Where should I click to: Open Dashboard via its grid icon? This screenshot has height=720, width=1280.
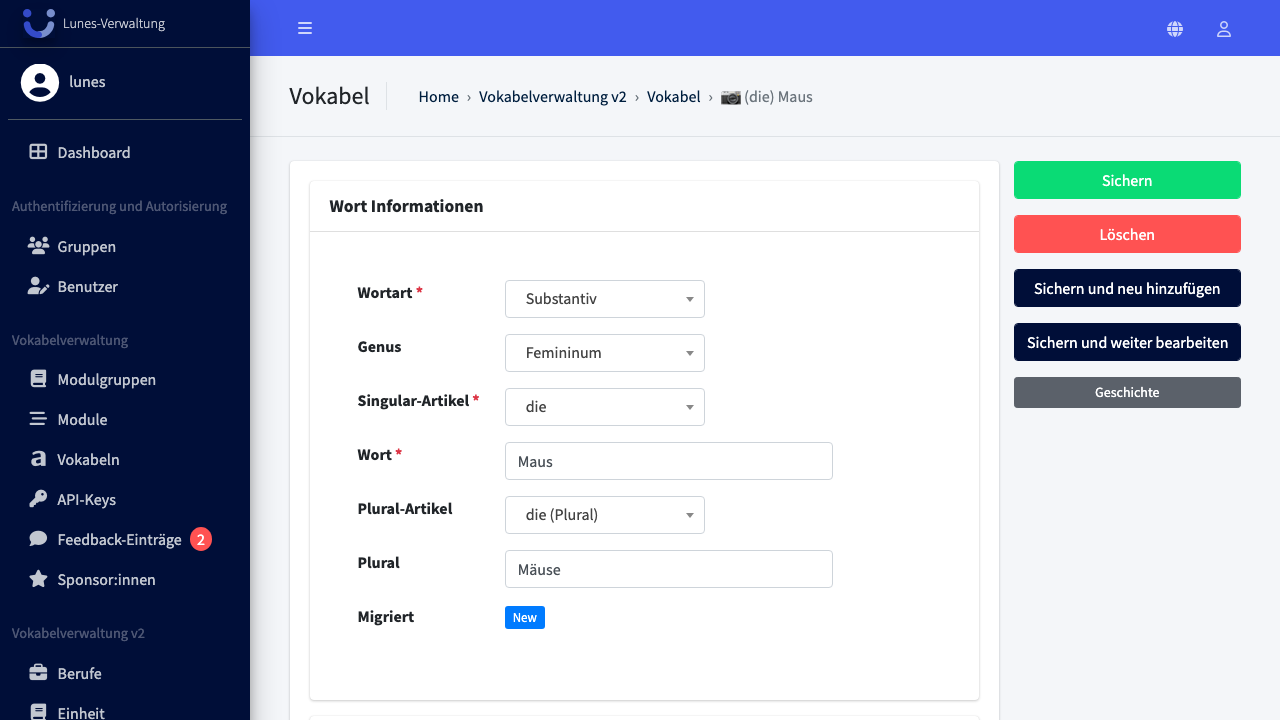click(x=38, y=152)
